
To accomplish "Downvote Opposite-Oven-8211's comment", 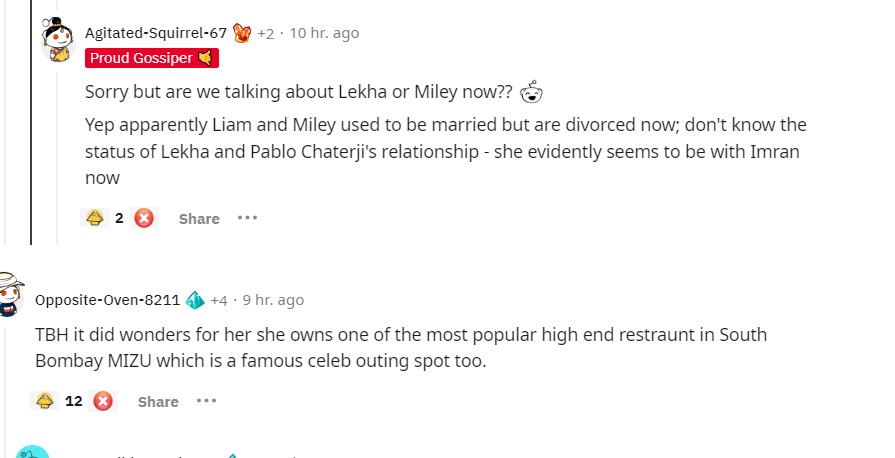I will pyautogui.click(x=102, y=401).
